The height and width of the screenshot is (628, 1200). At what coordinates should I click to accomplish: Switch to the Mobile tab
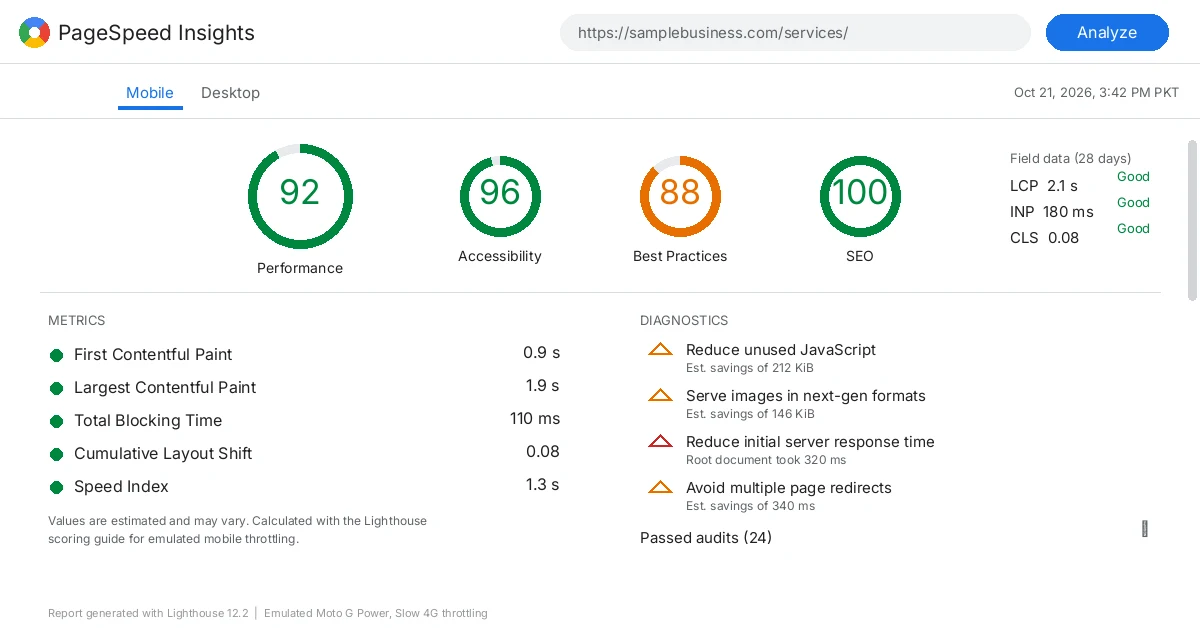coord(150,93)
